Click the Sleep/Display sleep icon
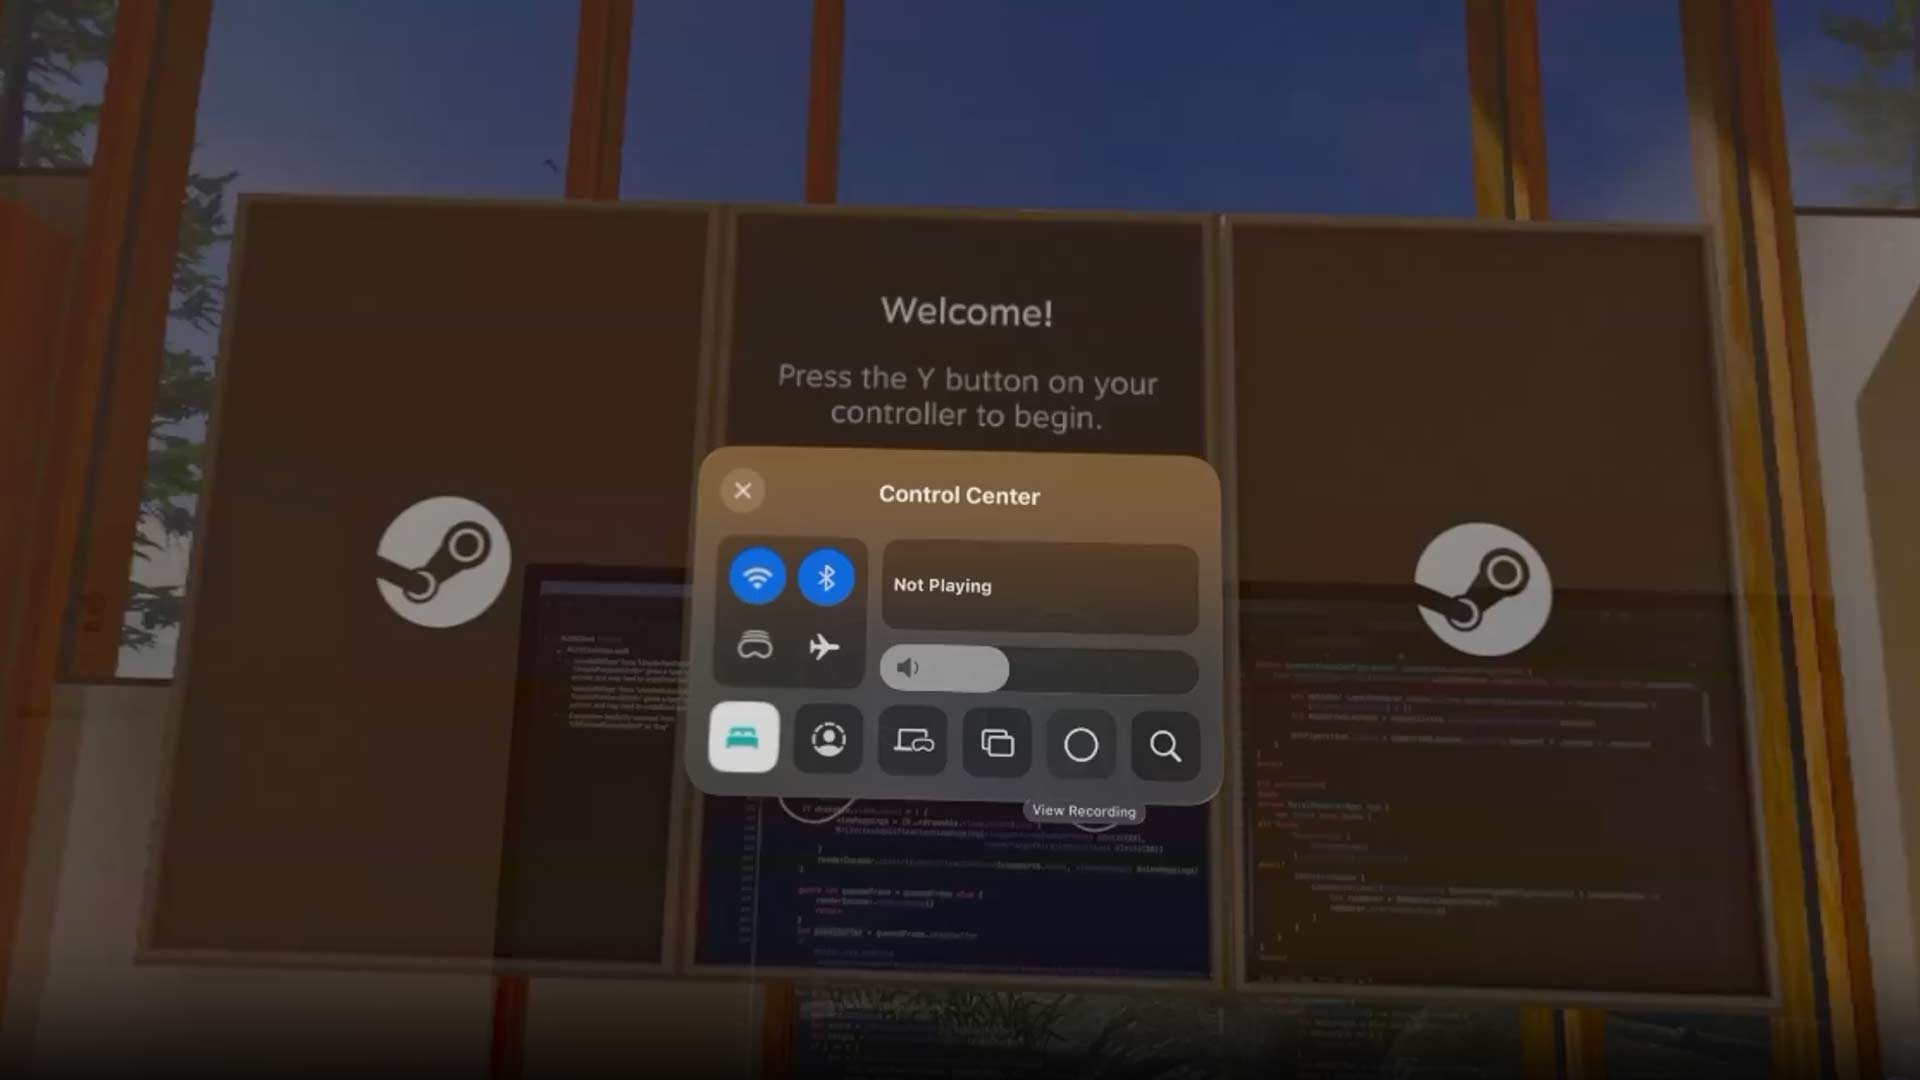 pyautogui.click(x=742, y=741)
